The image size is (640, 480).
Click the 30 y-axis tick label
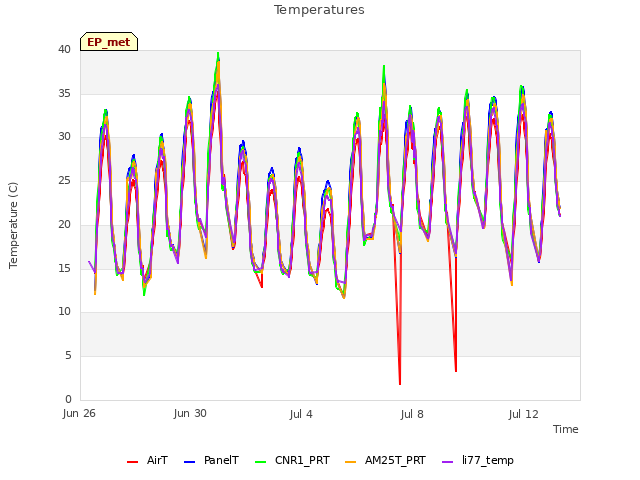coord(64,137)
